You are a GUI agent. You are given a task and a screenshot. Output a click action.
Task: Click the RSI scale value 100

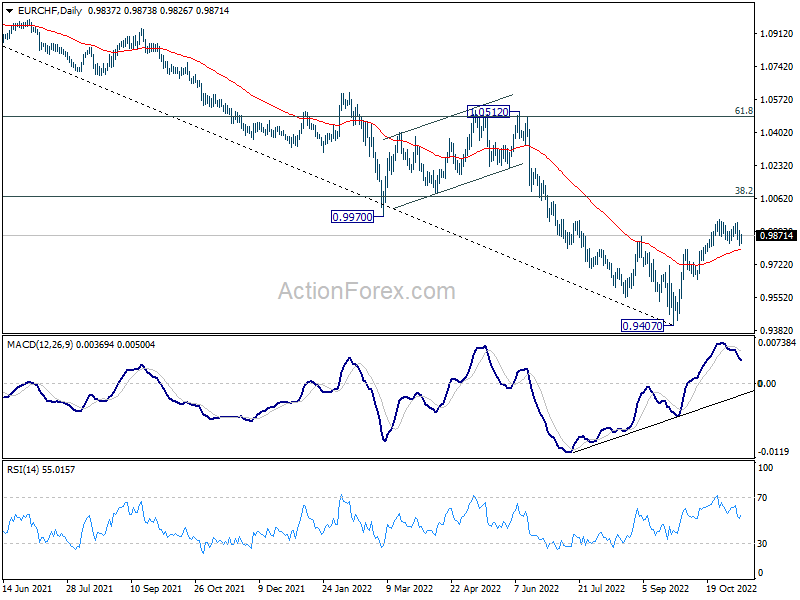[765, 468]
